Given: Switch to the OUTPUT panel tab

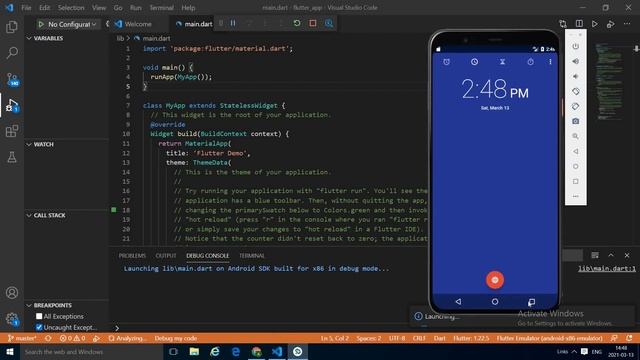Looking at the screenshot, I should tap(166, 256).
